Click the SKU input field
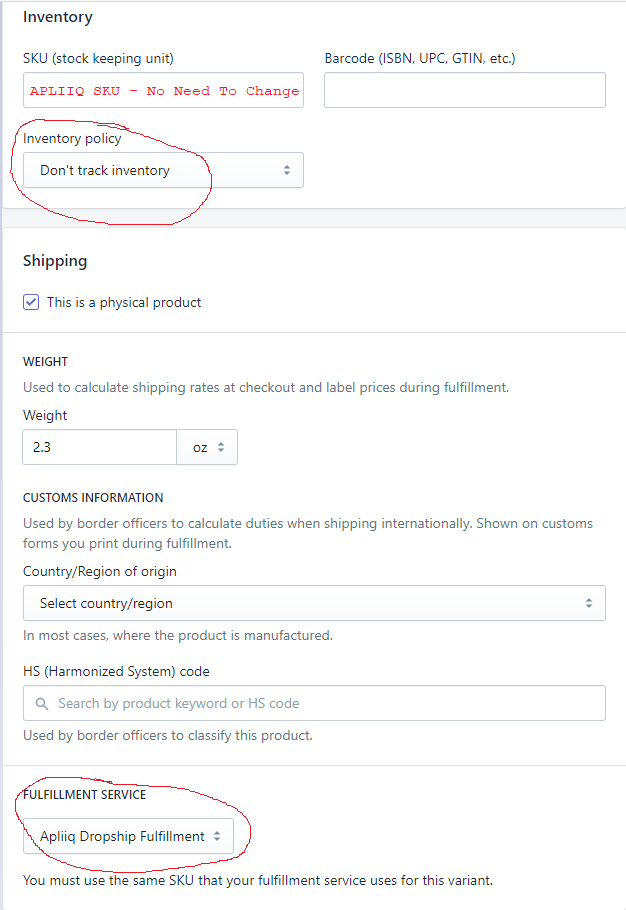Screen dimensions: 626x910 click(163, 90)
